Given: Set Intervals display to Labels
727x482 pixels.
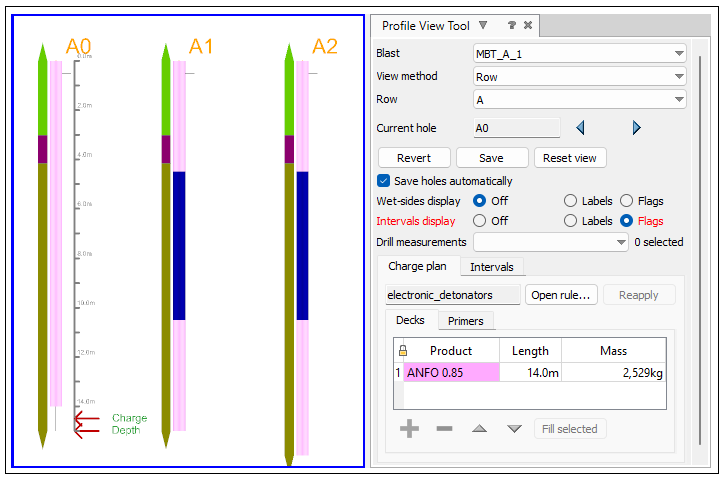Looking at the screenshot, I should tap(570, 221).
